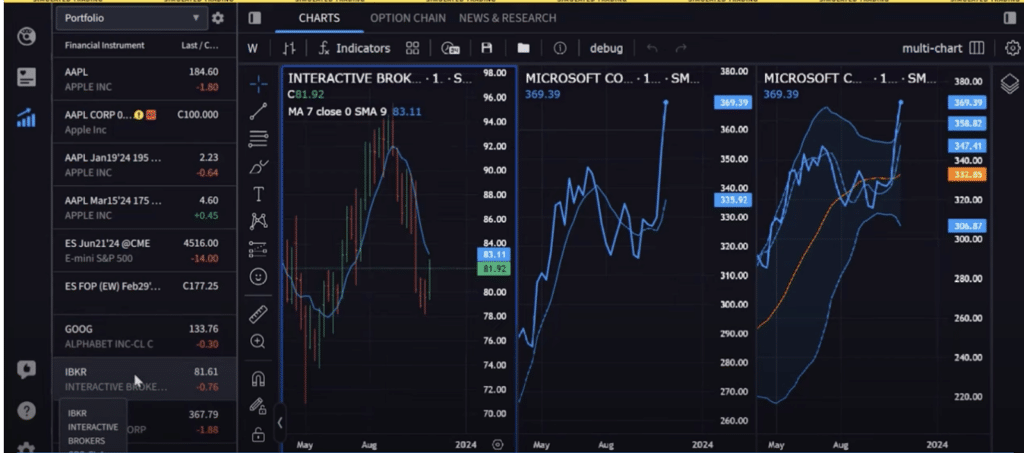Click the 358.82 label in right chart
This screenshot has width=1024, height=453.
click(967, 123)
